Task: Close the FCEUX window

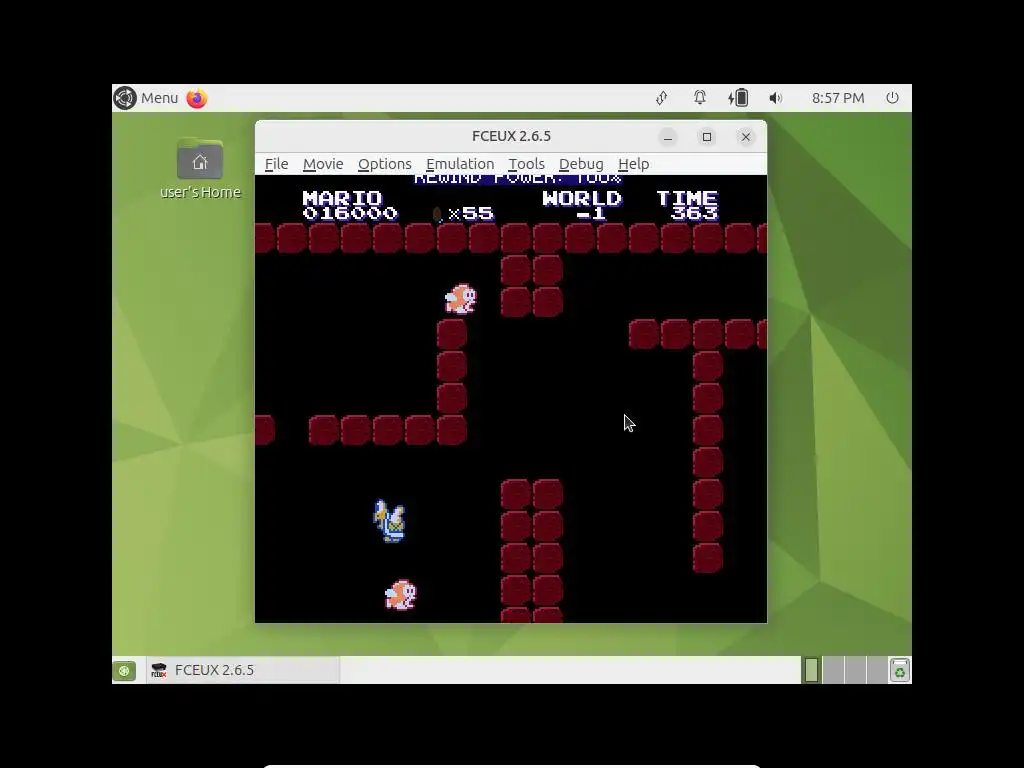Action: (x=746, y=137)
